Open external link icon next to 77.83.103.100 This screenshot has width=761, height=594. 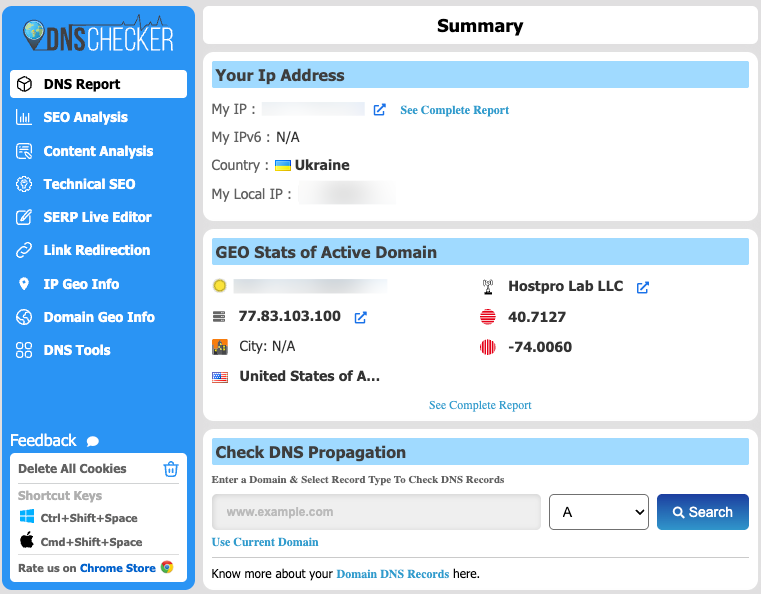[x=361, y=317]
